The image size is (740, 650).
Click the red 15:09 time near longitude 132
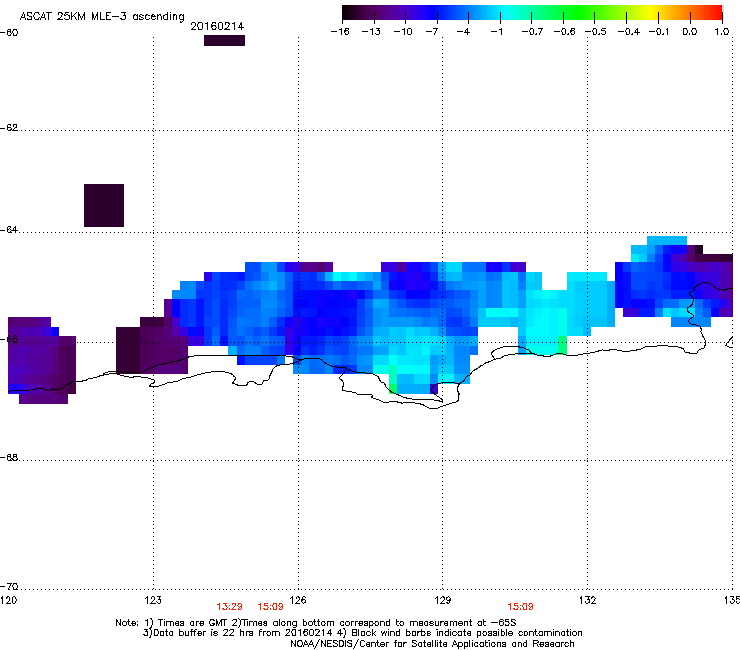(521, 607)
